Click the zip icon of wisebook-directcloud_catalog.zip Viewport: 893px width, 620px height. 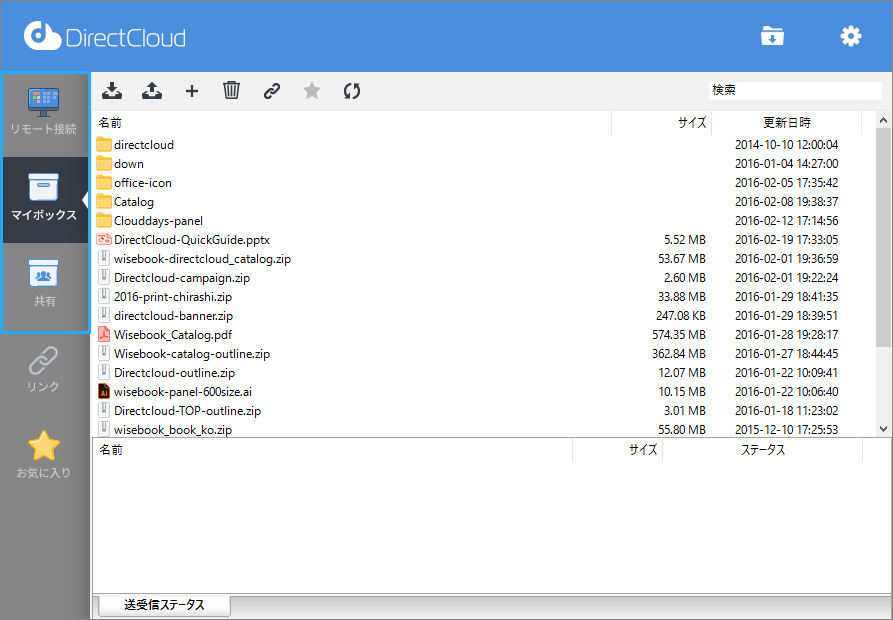point(104,258)
